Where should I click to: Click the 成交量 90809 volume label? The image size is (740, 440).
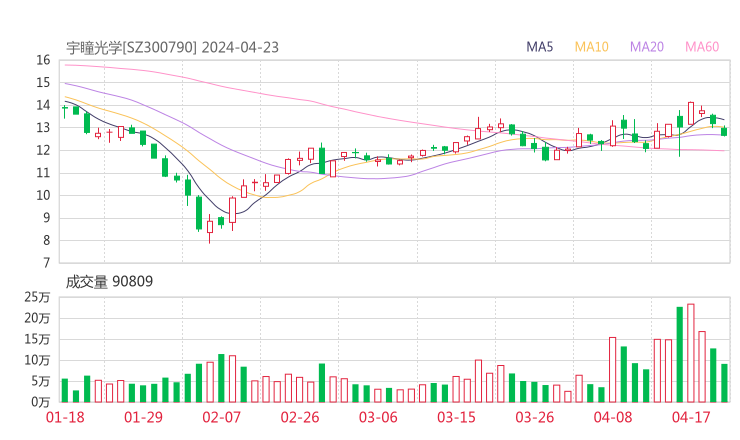coord(109,282)
